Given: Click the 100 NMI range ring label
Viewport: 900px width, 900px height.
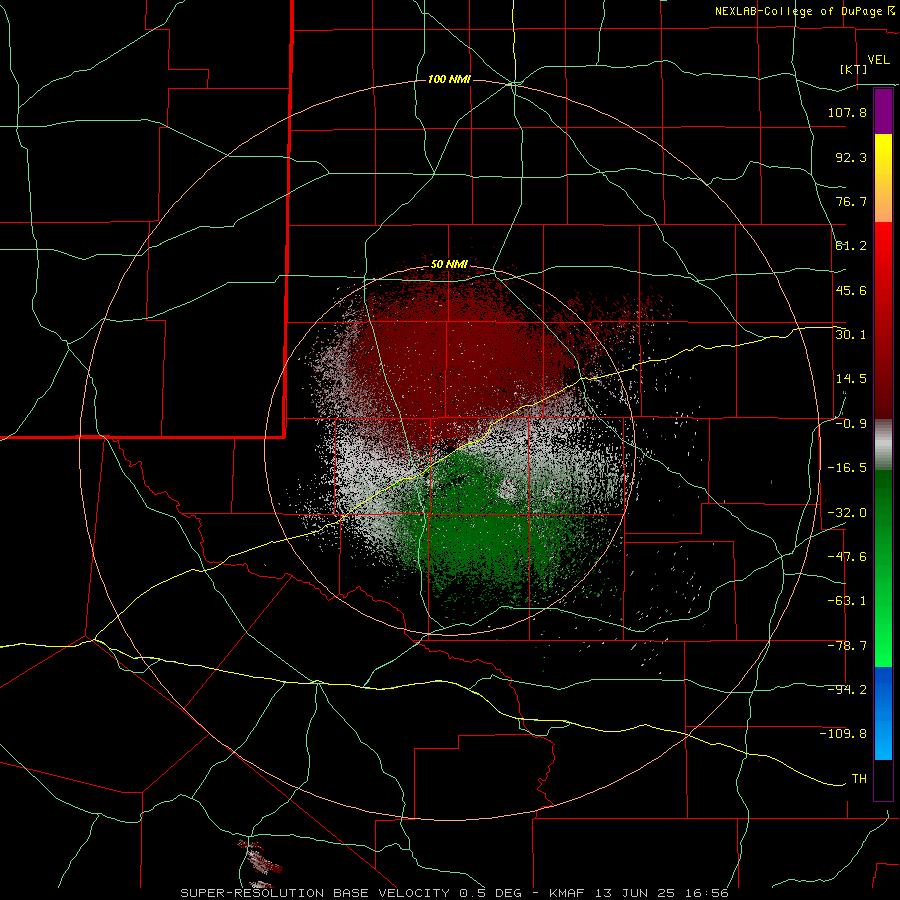Looking at the screenshot, I should (449, 79).
